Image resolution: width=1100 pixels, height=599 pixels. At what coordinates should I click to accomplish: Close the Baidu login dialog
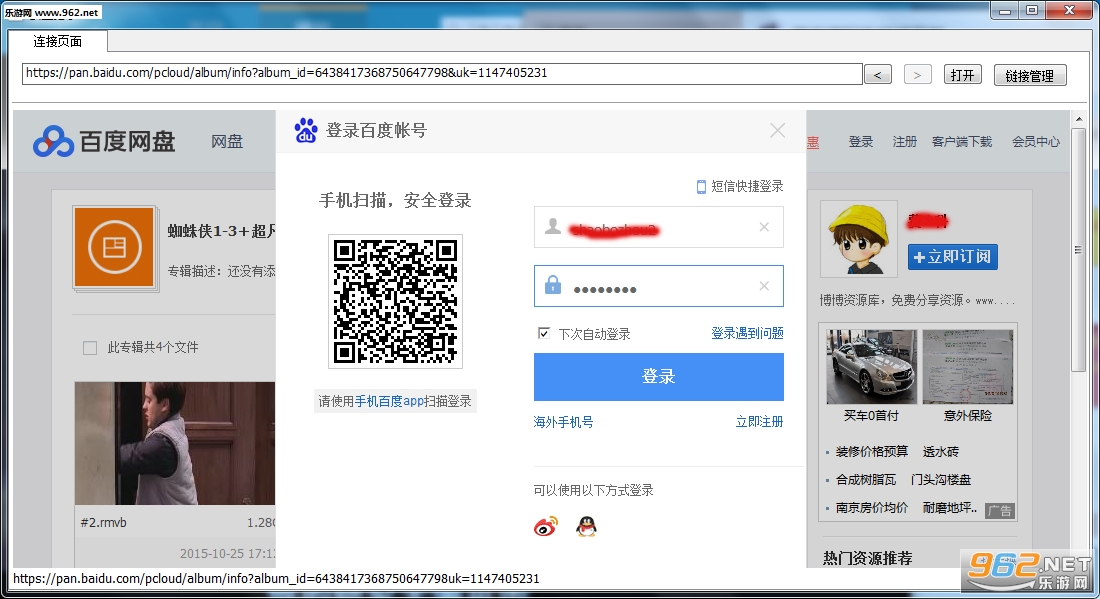click(x=777, y=130)
